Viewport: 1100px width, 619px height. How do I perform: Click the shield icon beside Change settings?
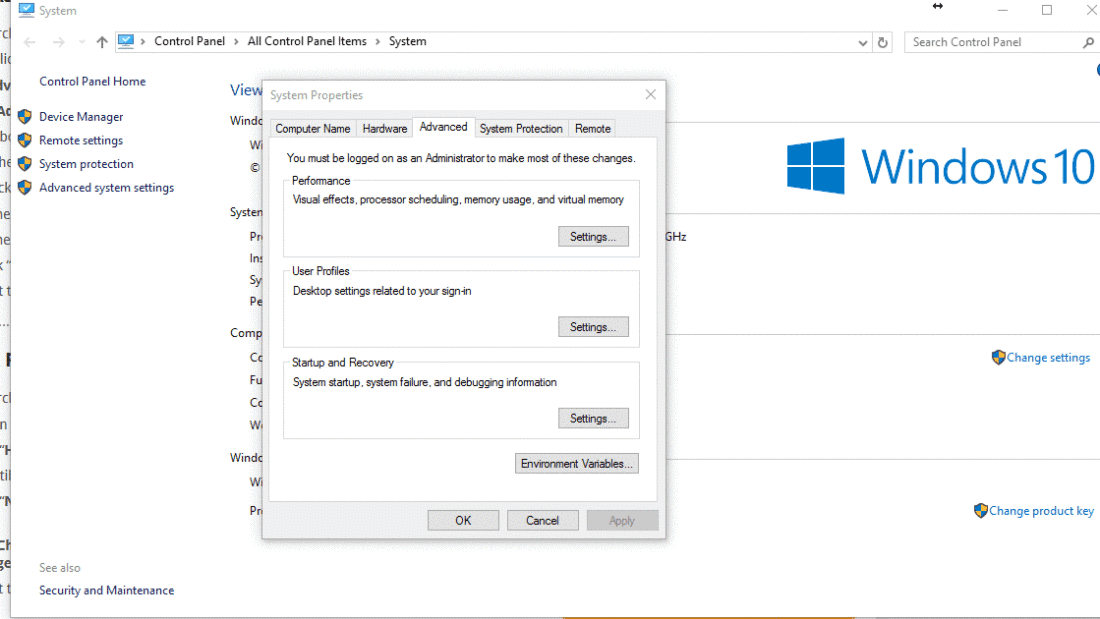(x=998, y=357)
